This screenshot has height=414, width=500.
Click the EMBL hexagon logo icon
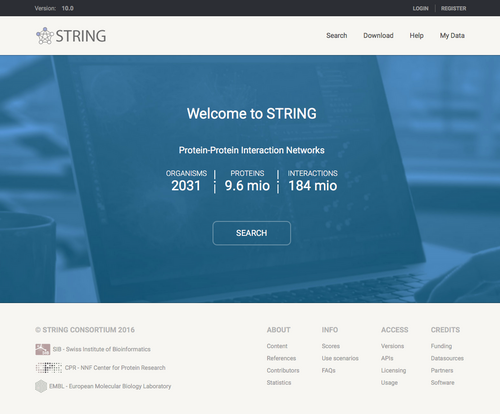[41, 386]
